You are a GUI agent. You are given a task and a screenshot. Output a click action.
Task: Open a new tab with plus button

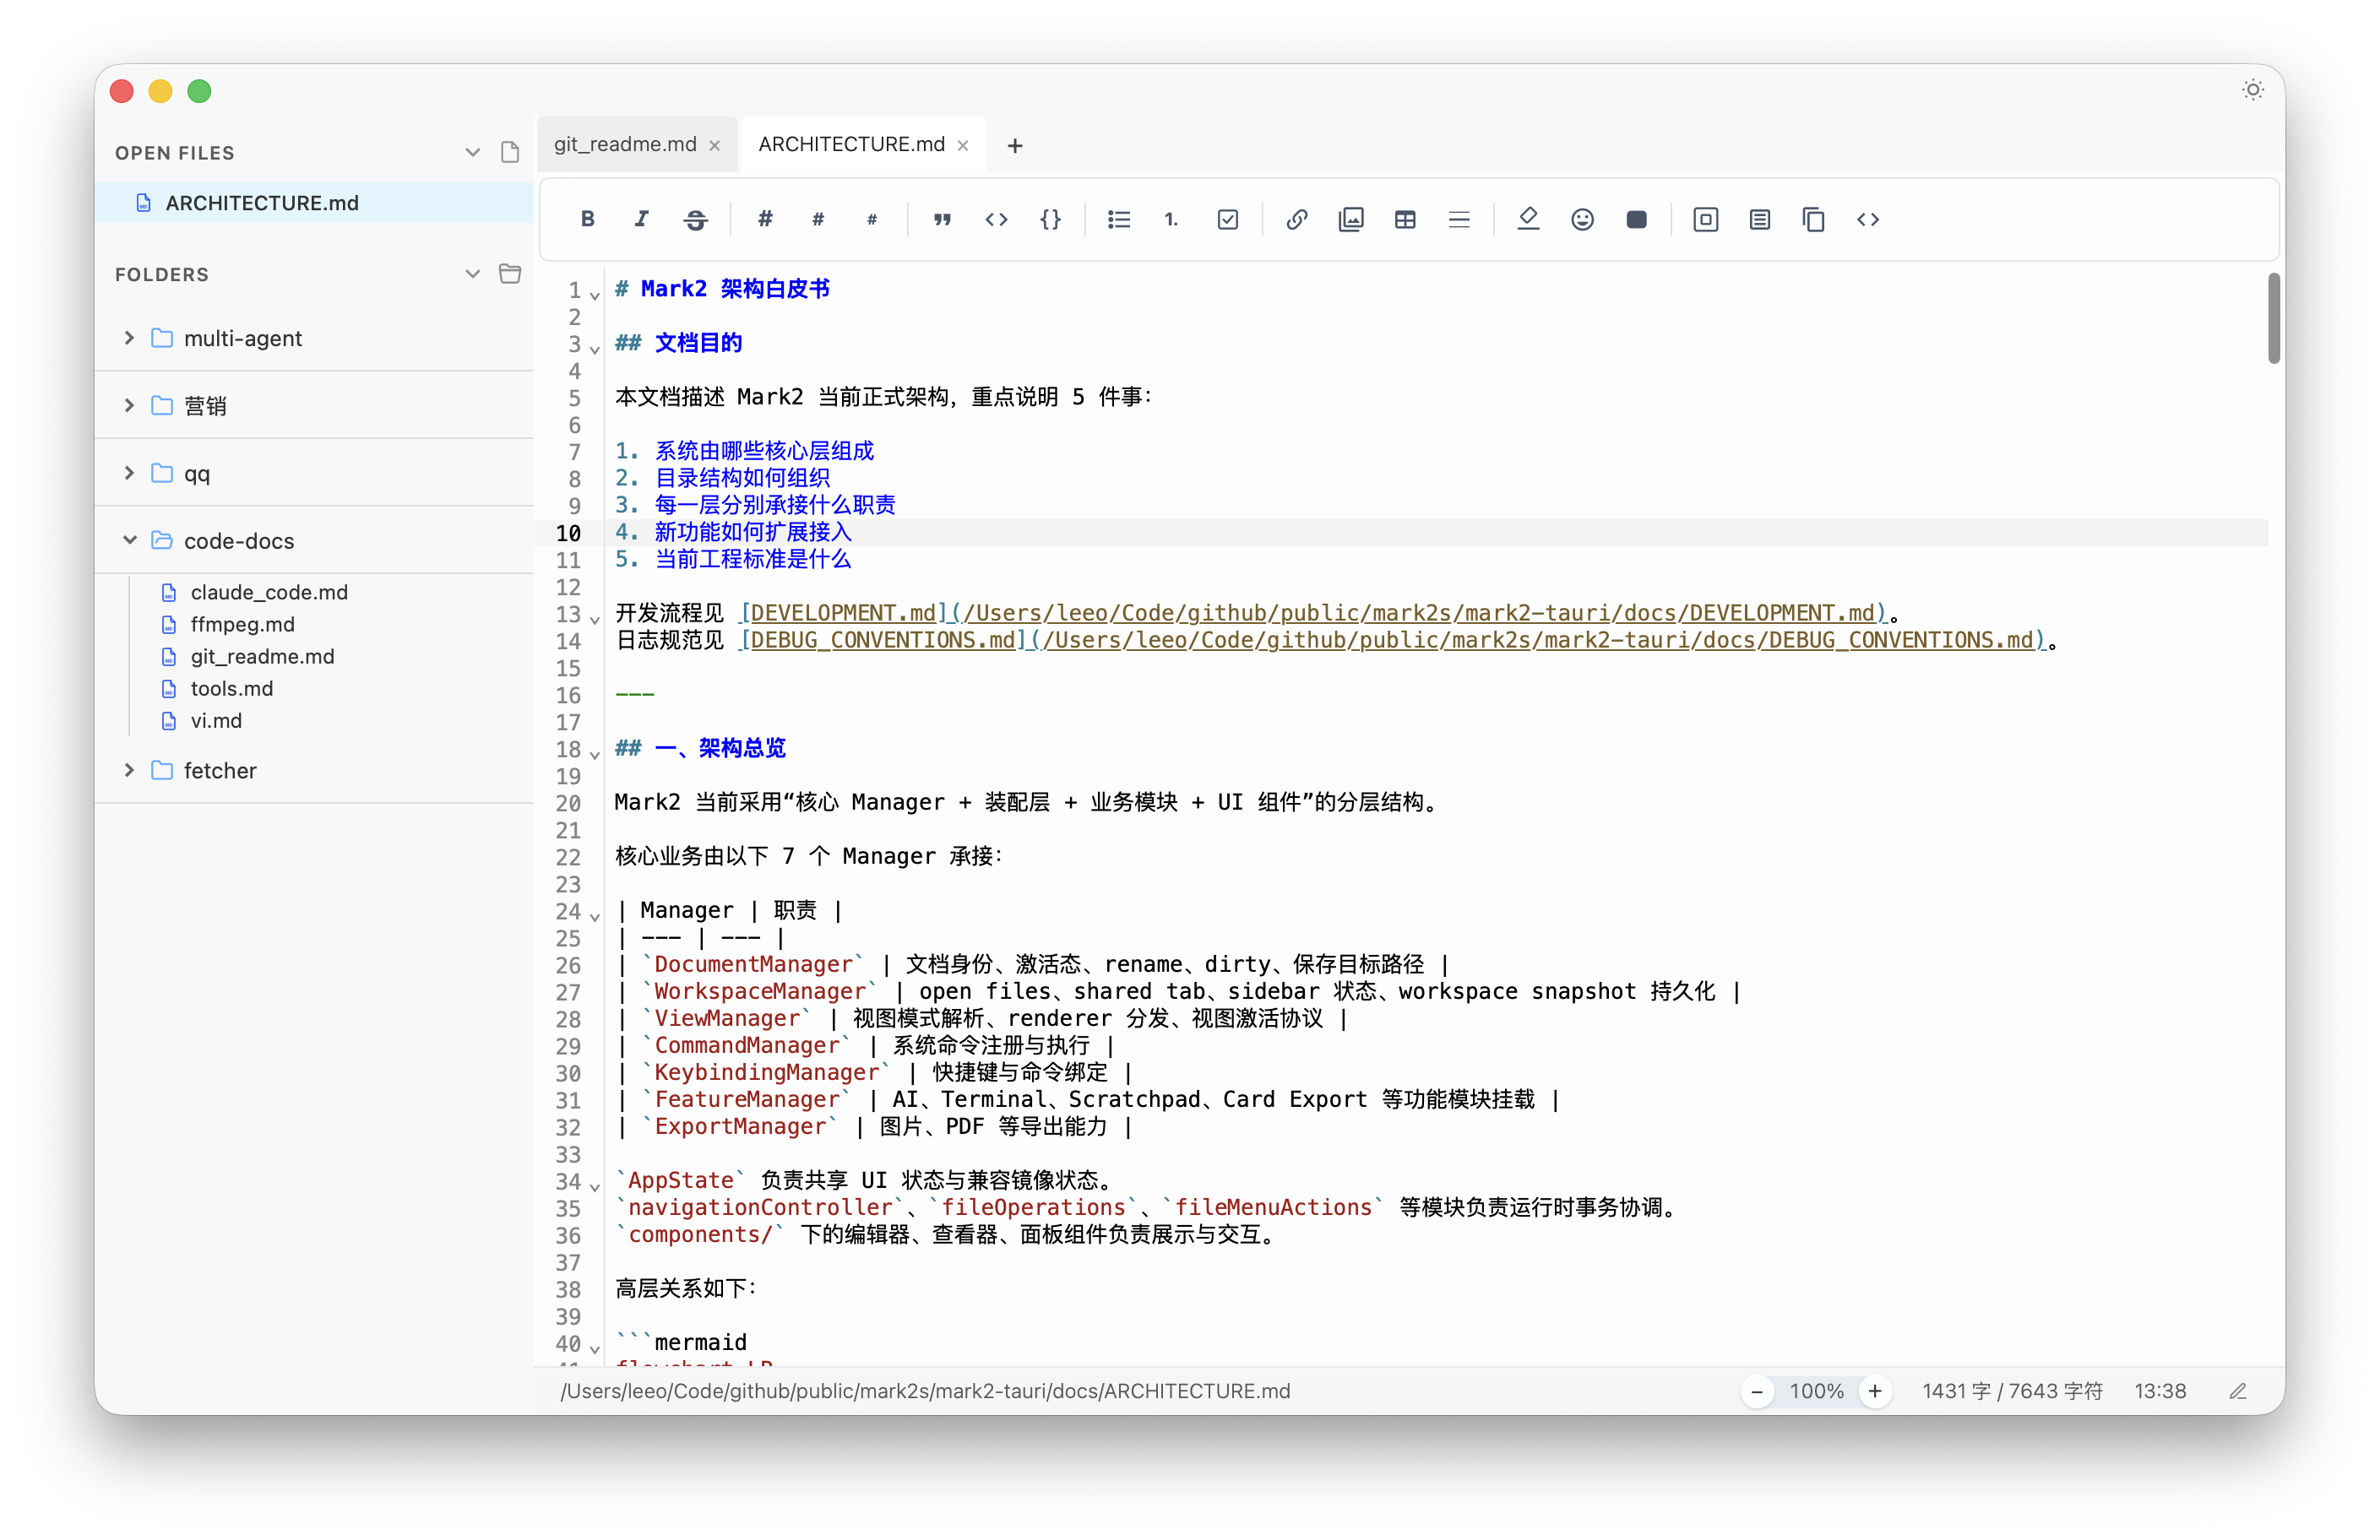(x=1015, y=146)
